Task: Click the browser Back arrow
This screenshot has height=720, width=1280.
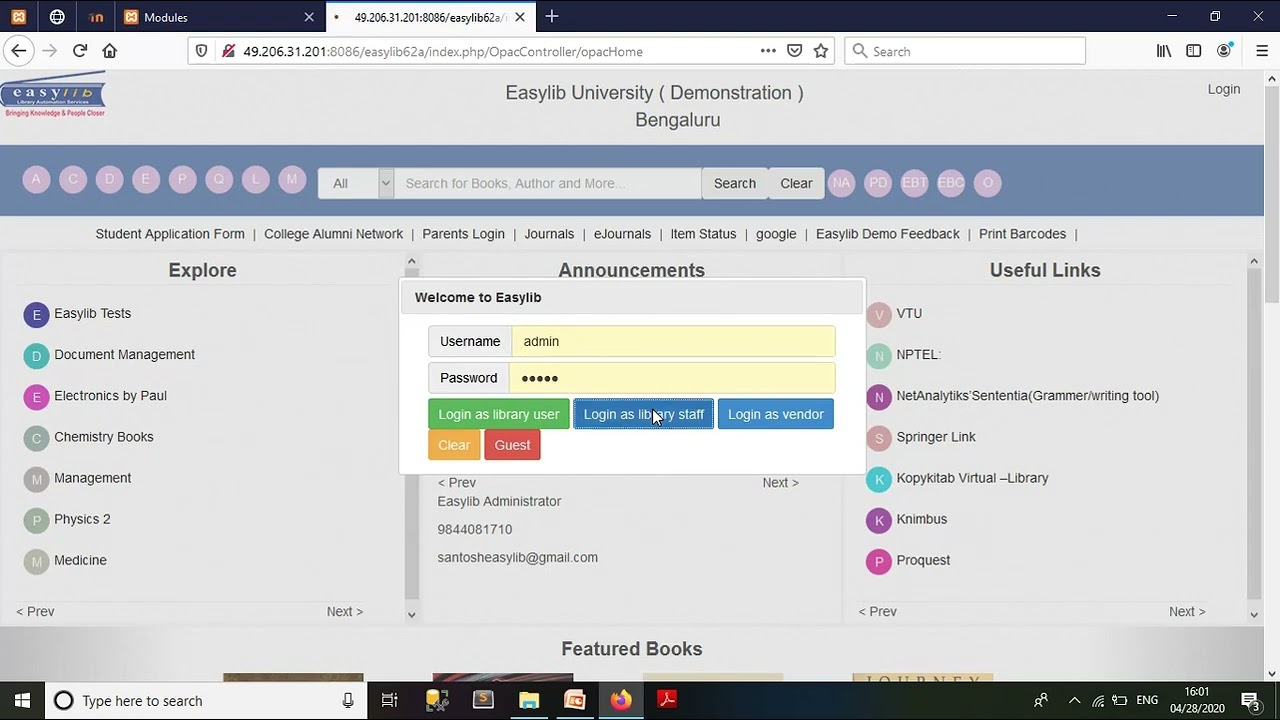Action: [x=18, y=51]
